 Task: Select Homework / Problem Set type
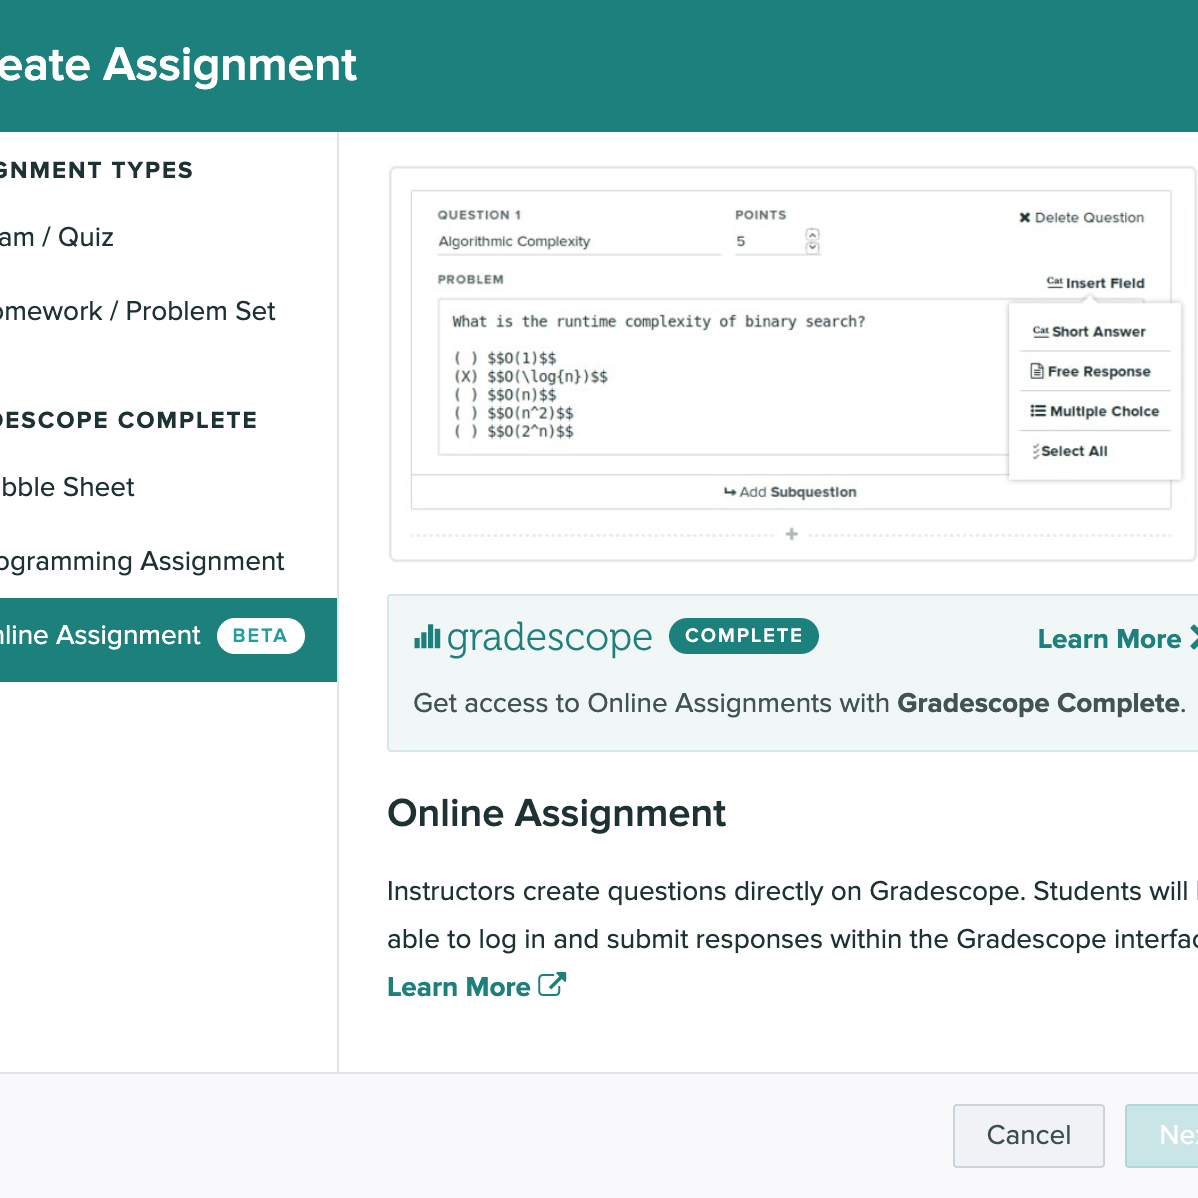coord(138,311)
